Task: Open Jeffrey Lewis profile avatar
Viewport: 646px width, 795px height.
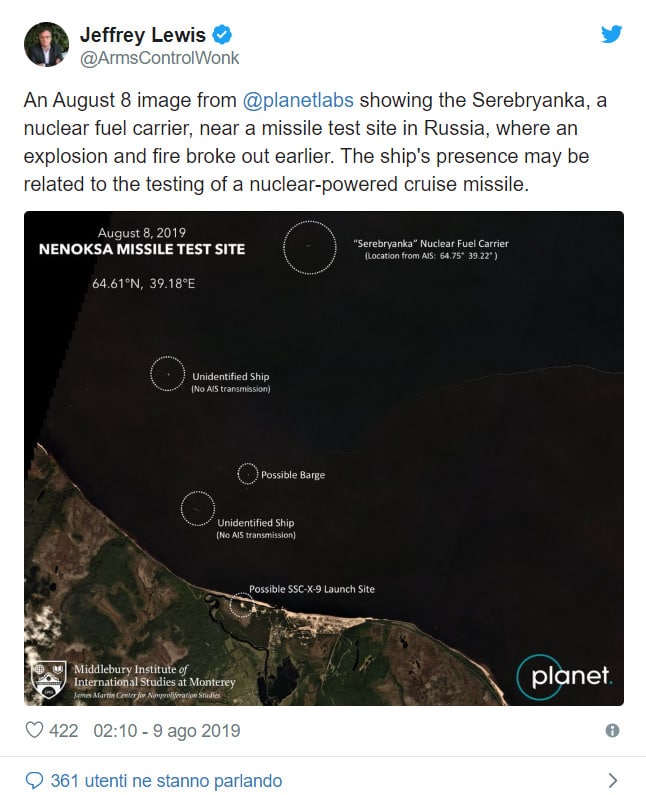Action: pos(46,44)
